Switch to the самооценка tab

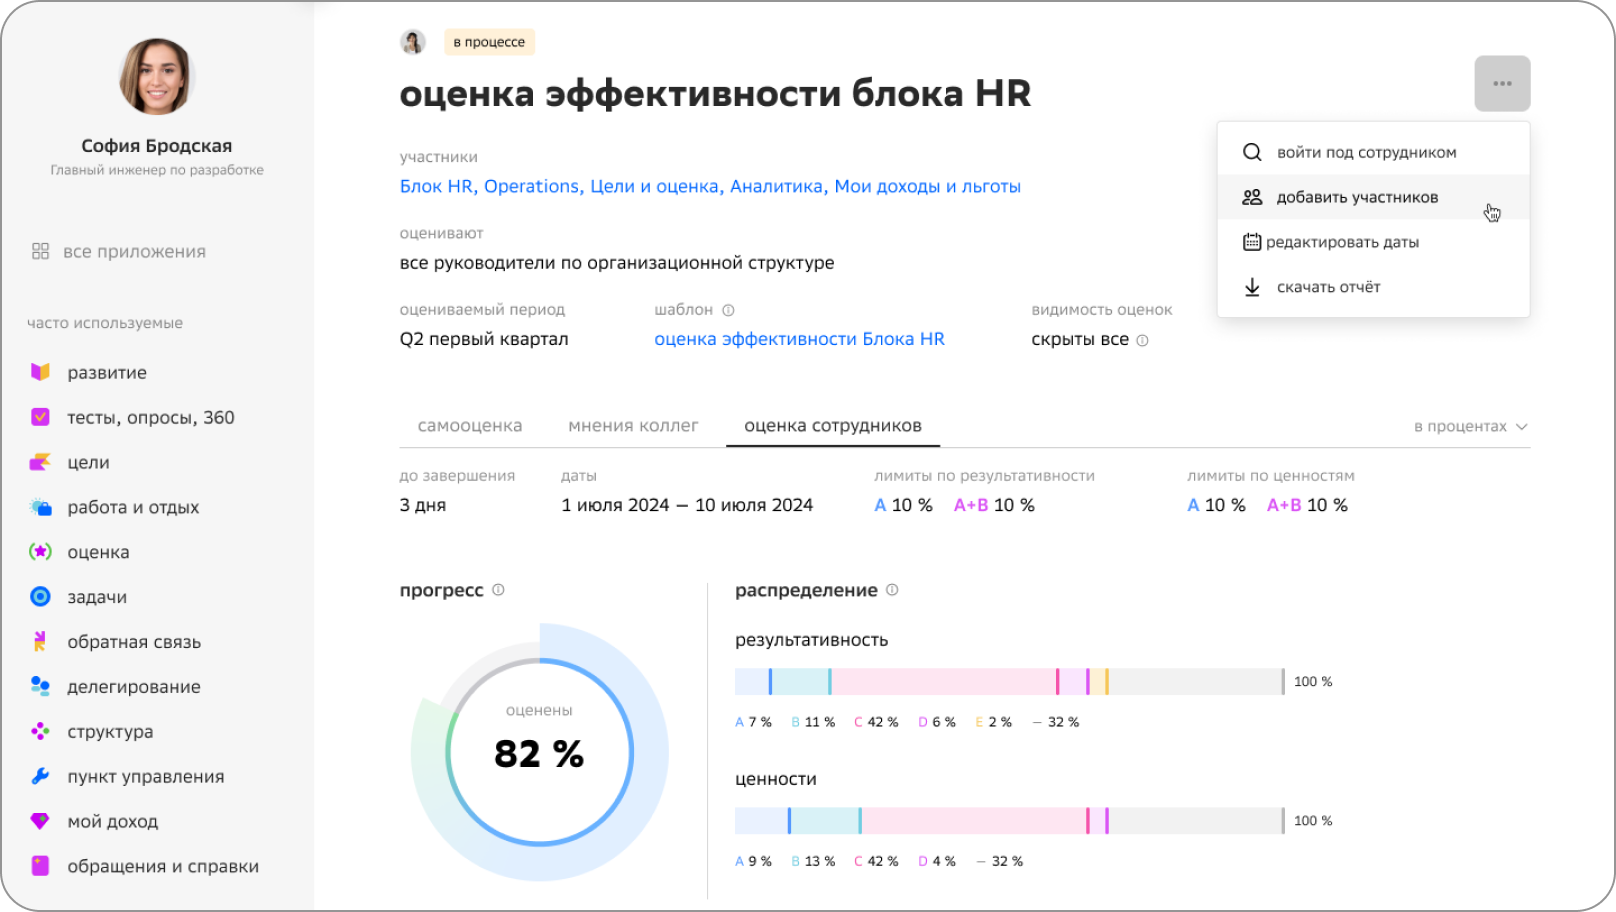(470, 426)
